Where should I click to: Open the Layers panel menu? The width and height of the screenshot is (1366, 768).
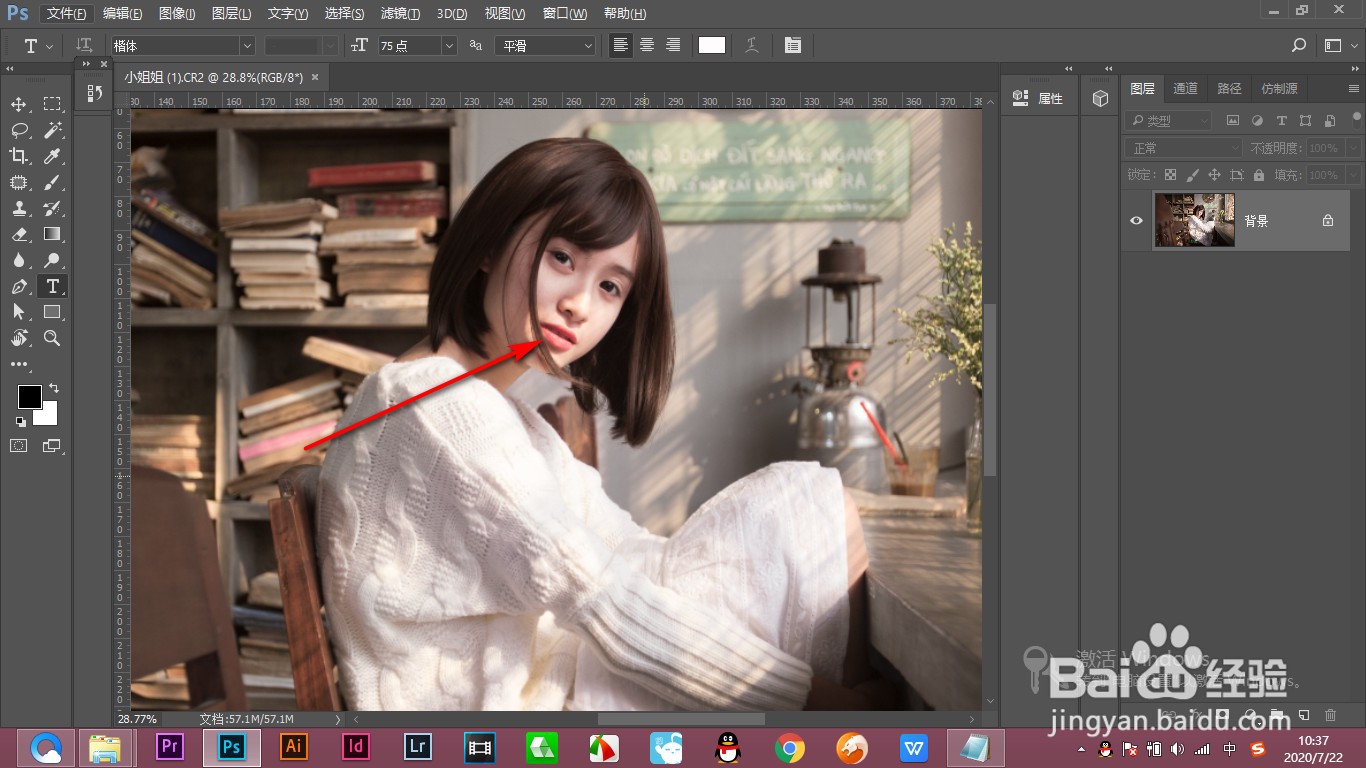1353,89
